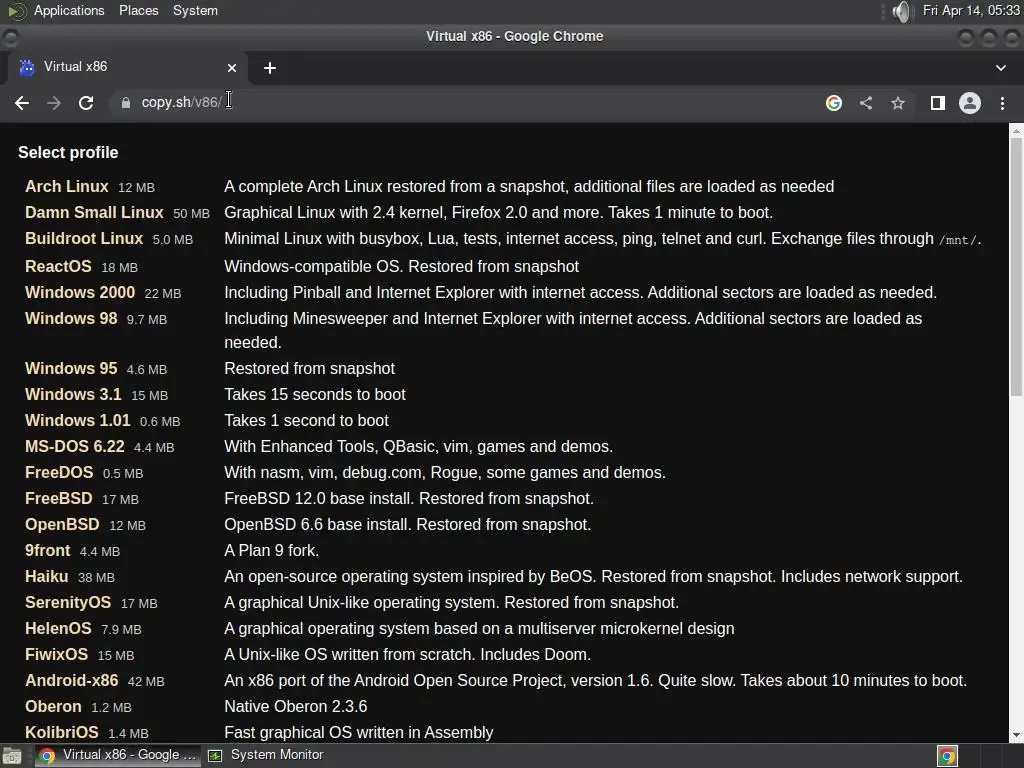The width and height of the screenshot is (1024, 768).
Task: Select Virtual x86 Chrome taskbar entry
Action: [x=118, y=755]
